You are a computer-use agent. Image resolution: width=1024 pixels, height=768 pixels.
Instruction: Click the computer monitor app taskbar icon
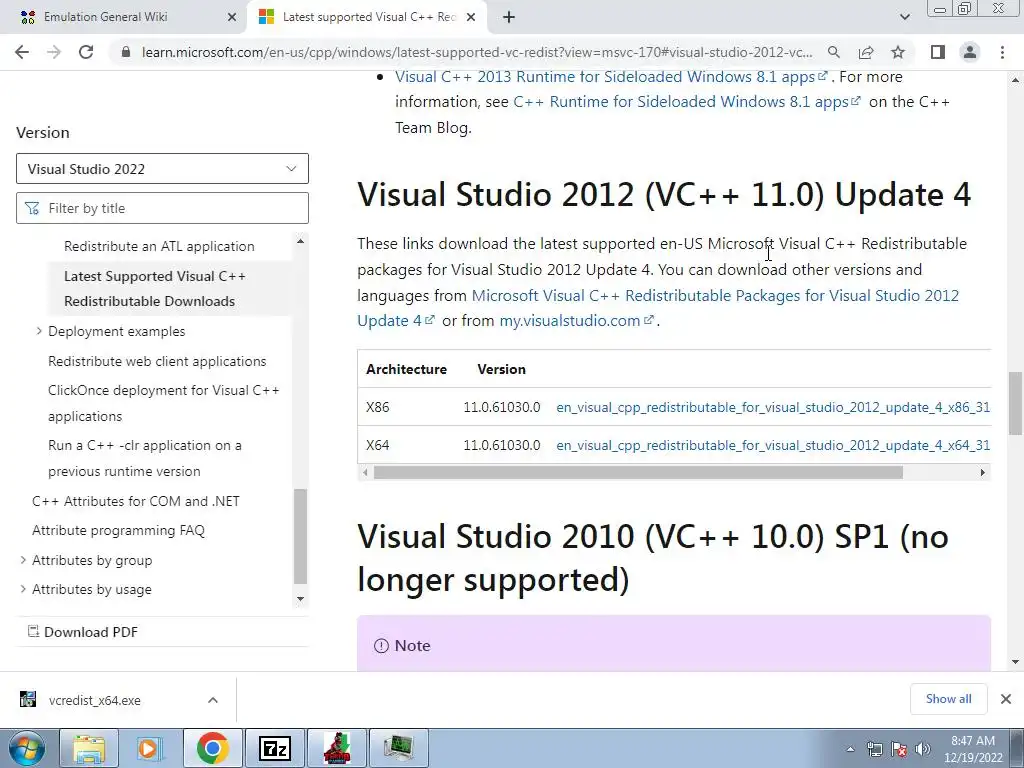[398, 748]
